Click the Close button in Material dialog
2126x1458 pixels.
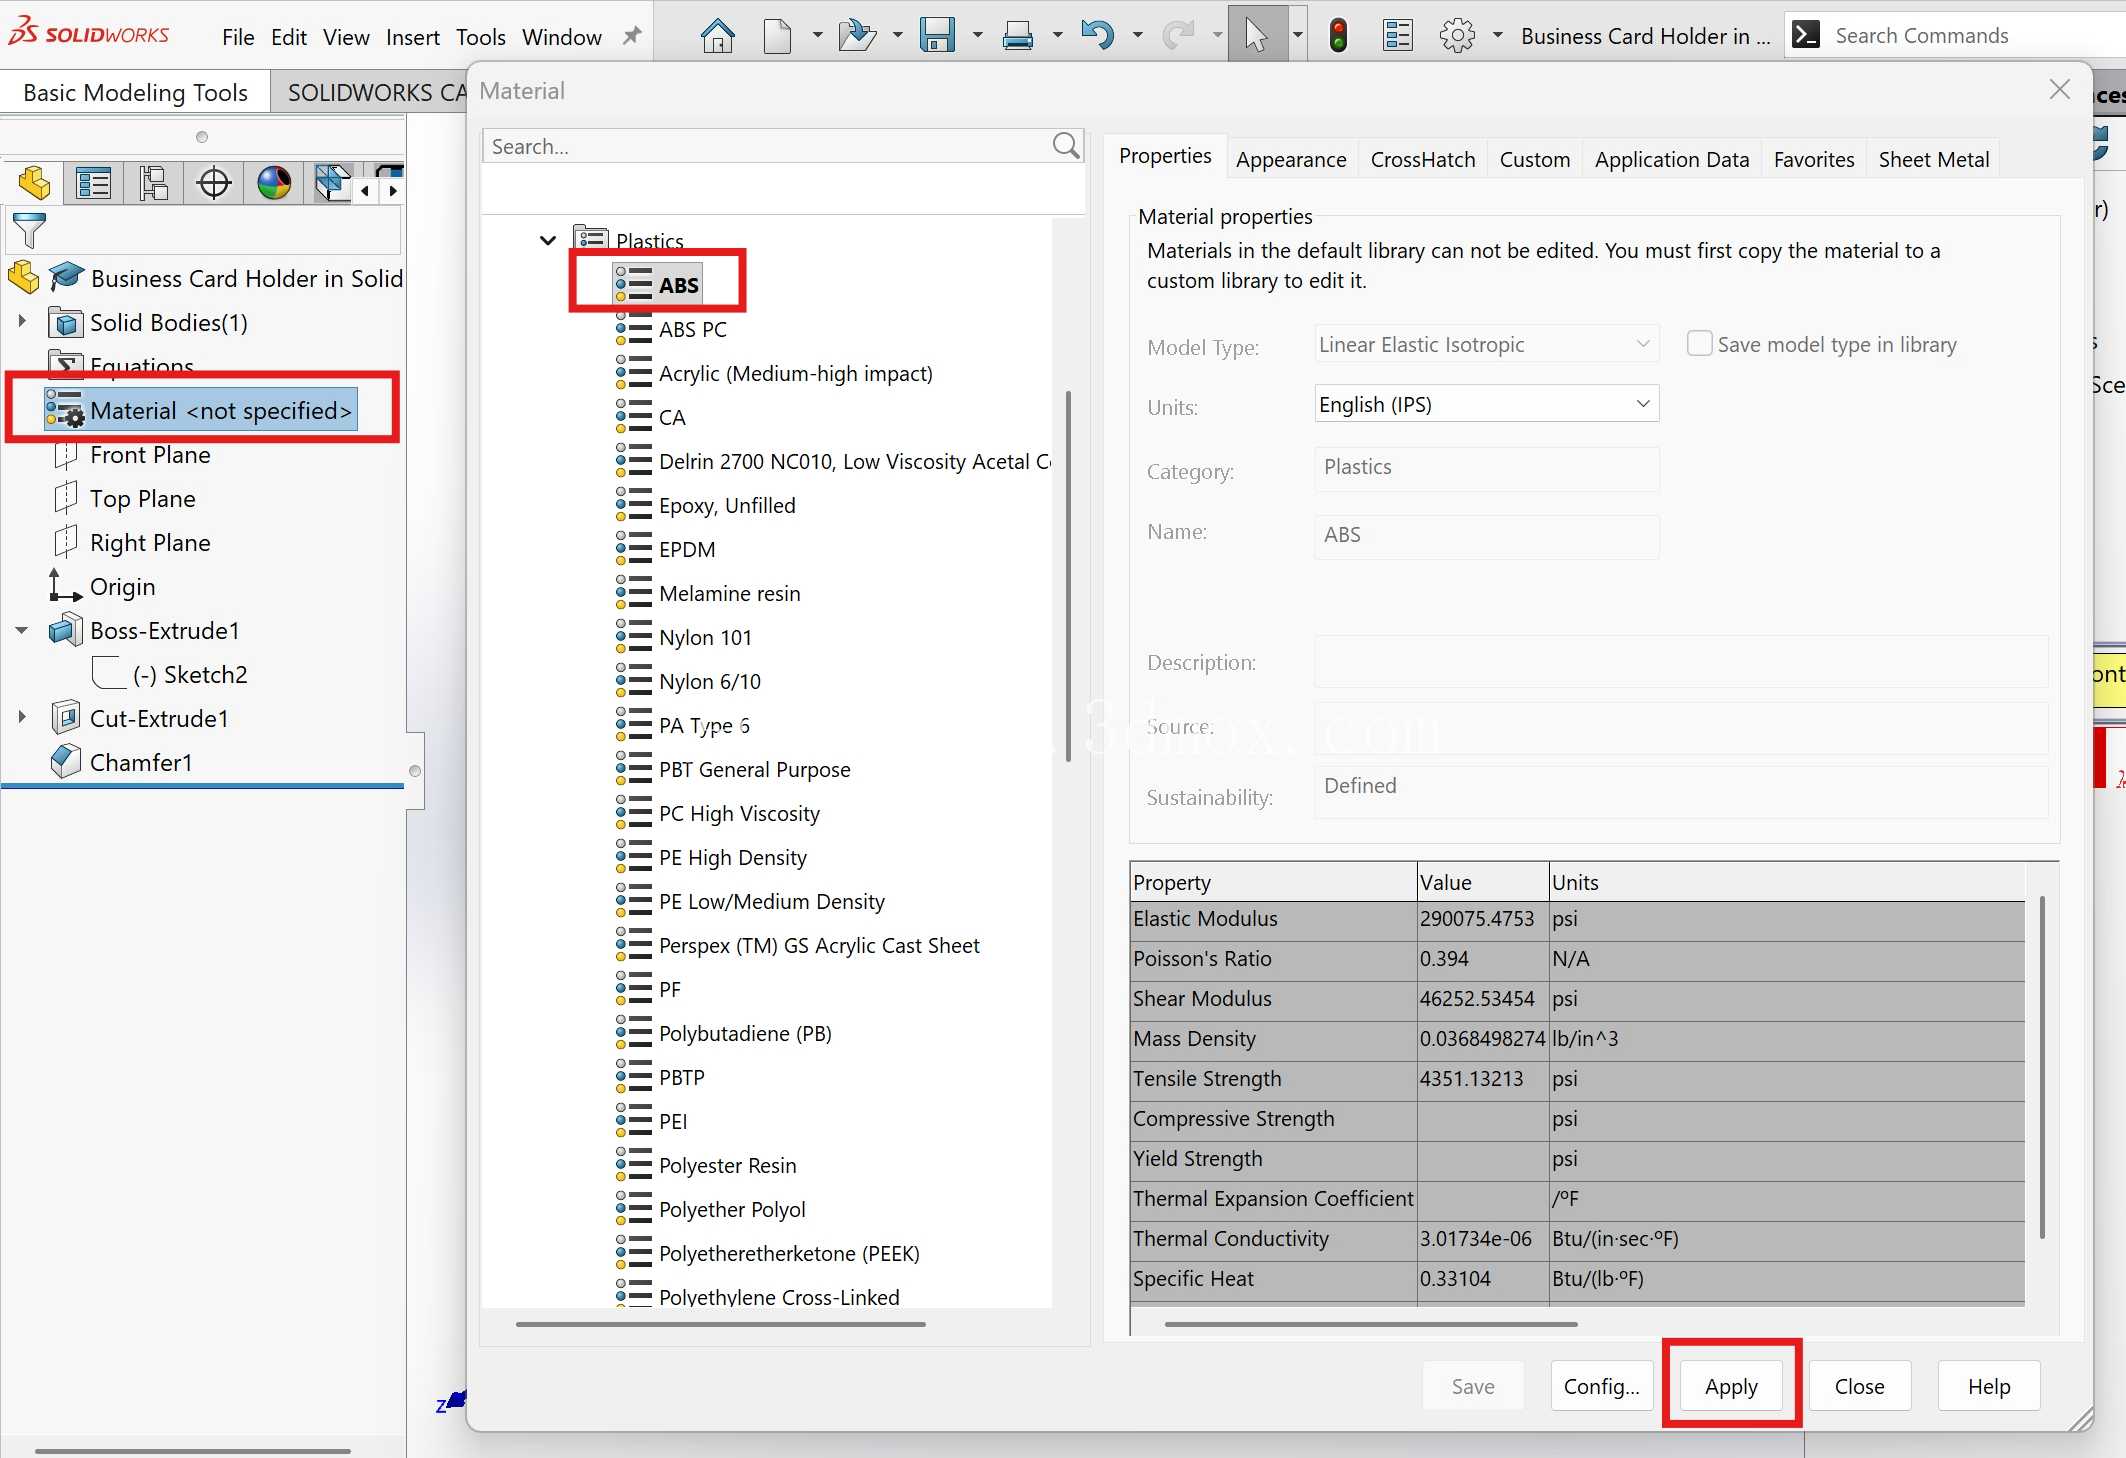[1859, 1386]
